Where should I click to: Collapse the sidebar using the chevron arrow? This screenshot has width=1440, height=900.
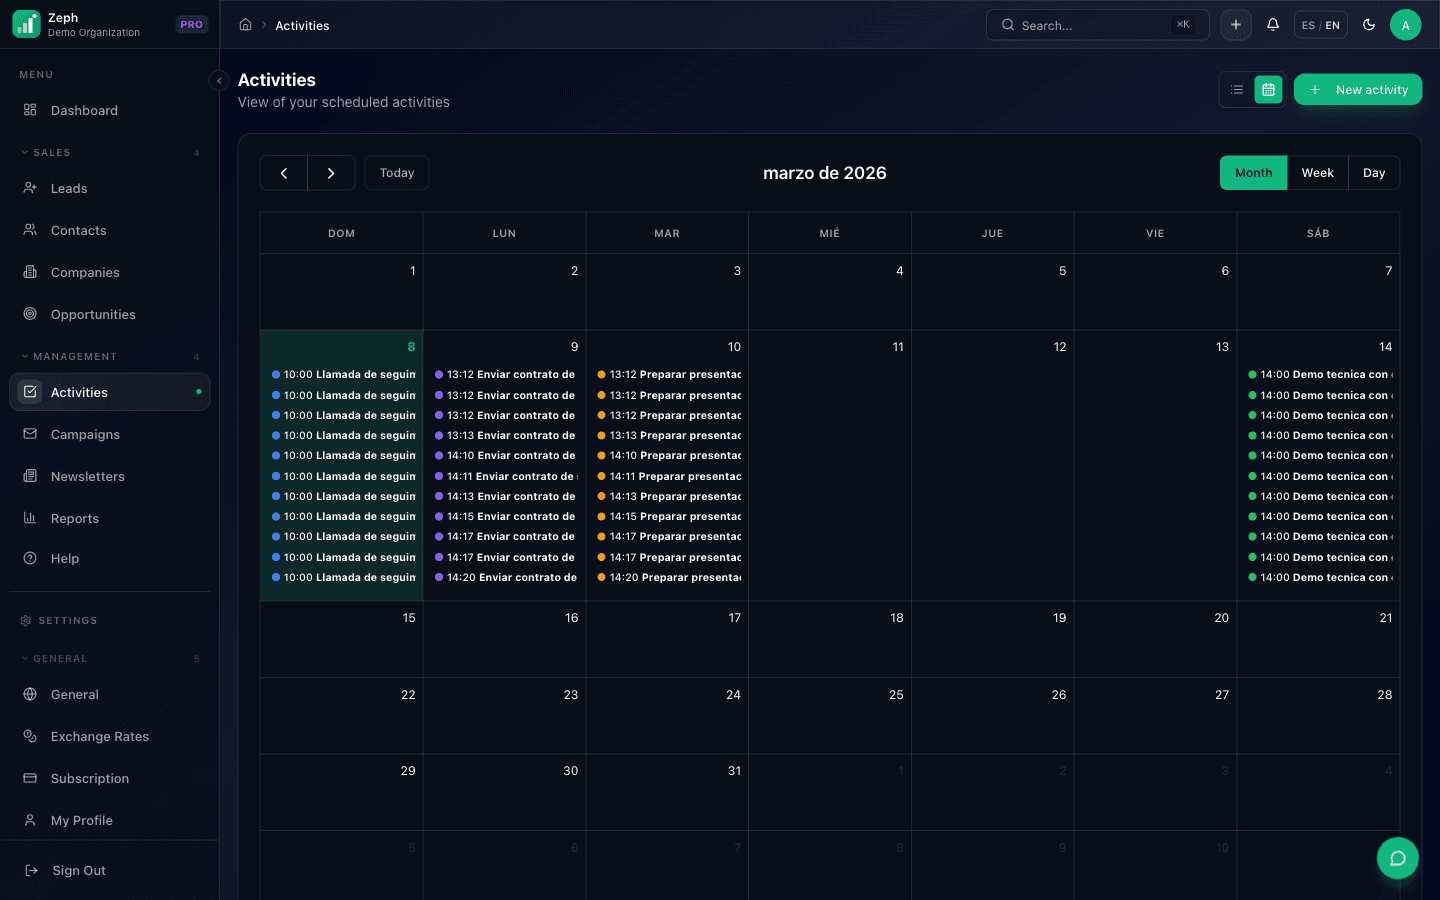(x=219, y=80)
